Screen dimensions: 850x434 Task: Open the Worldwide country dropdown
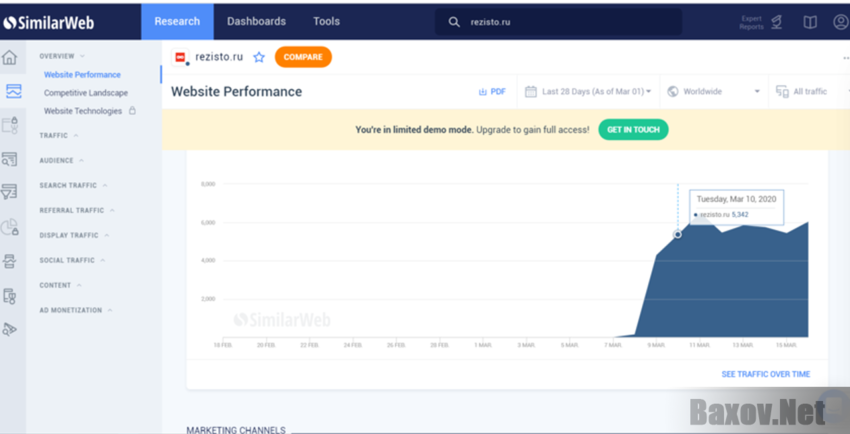tap(713, 92)
